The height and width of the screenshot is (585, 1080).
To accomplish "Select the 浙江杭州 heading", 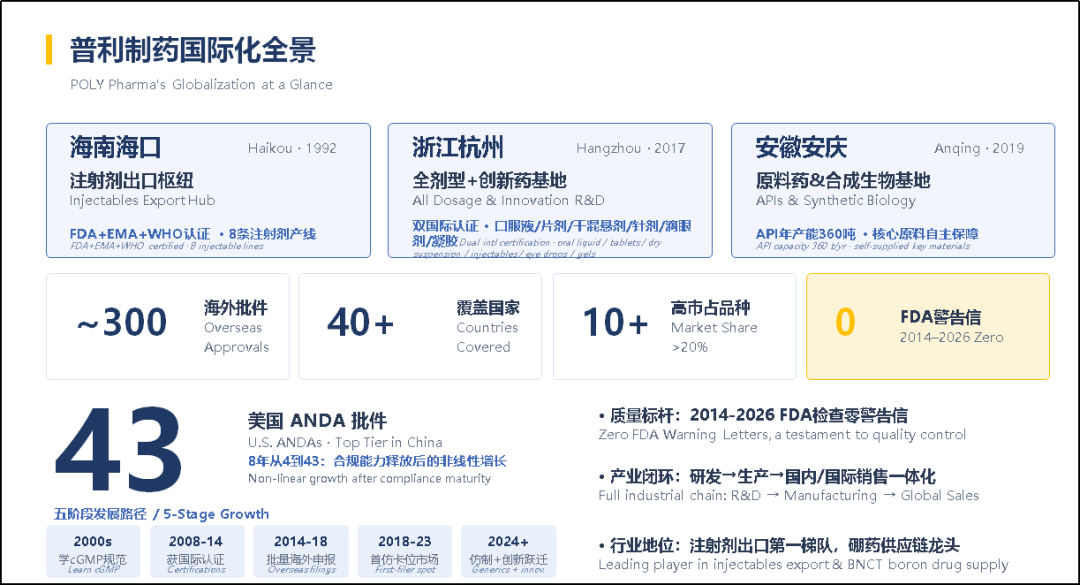I will [x=458, y=147].
